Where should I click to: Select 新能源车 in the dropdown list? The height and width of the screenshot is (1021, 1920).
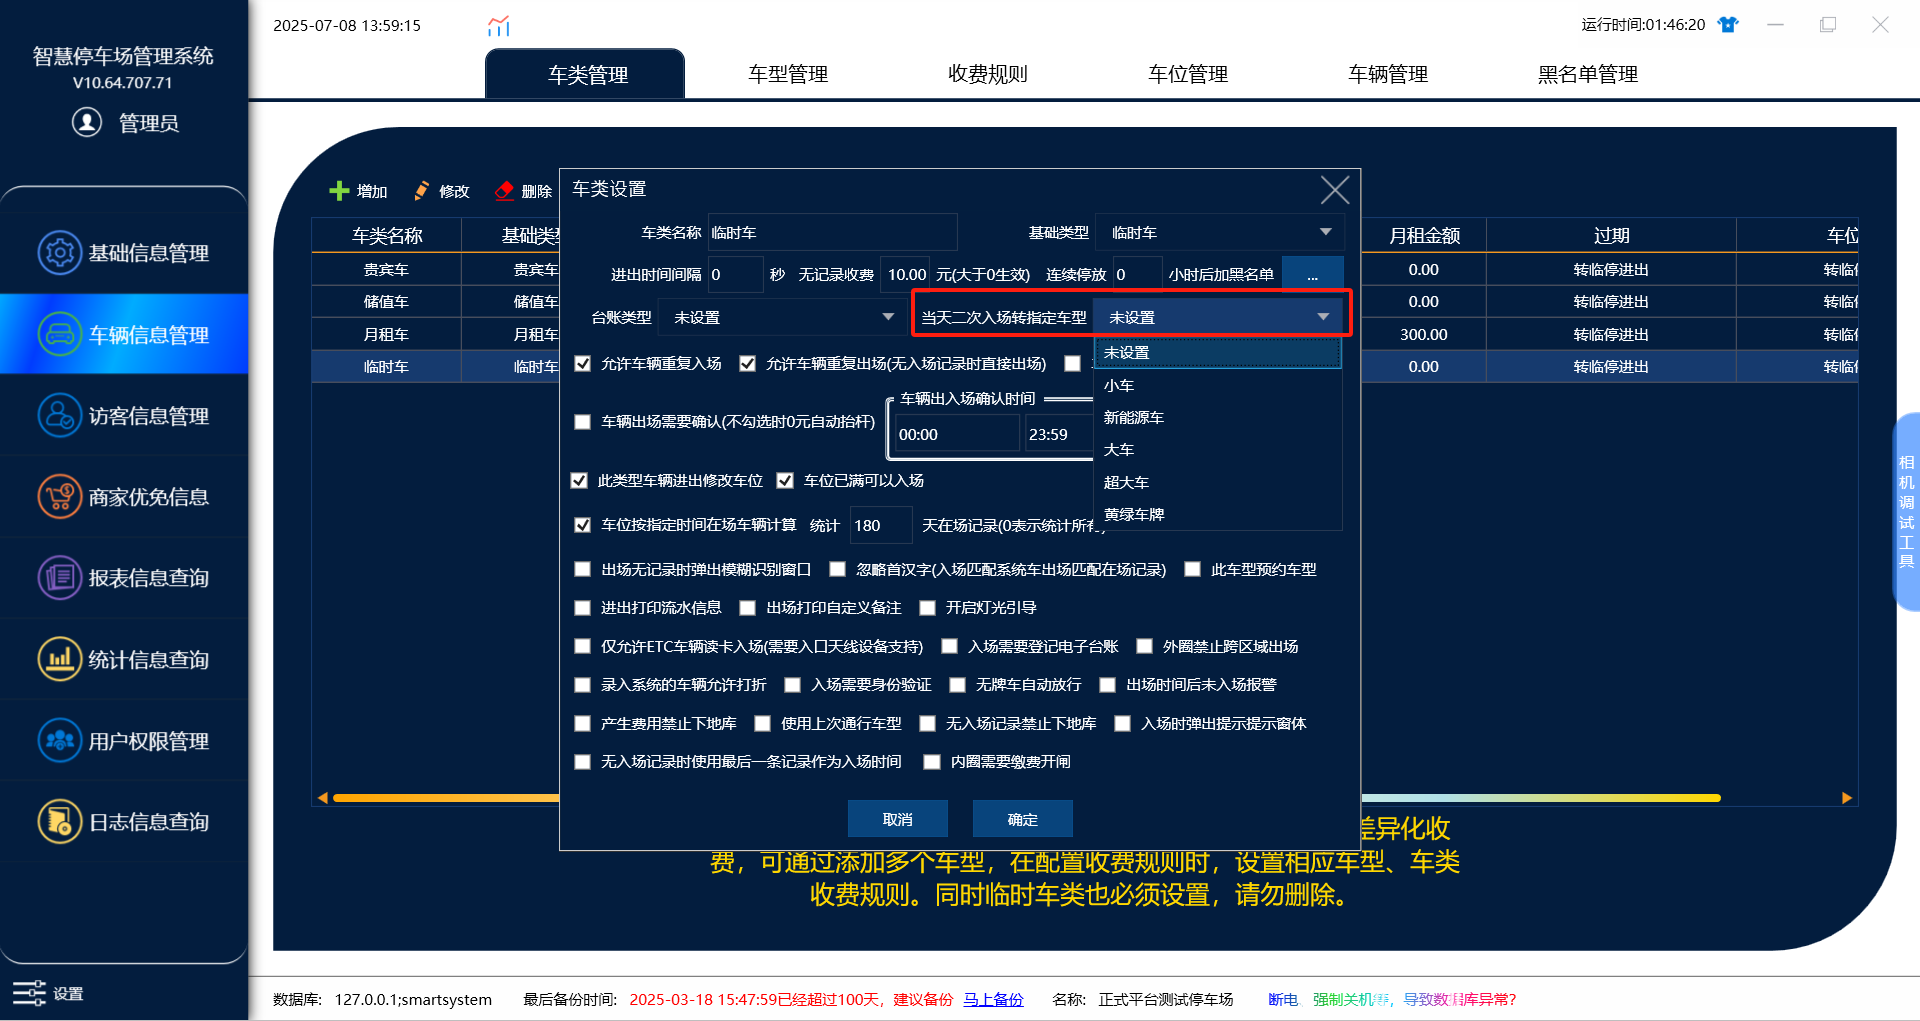click(x=1217, y=418)
